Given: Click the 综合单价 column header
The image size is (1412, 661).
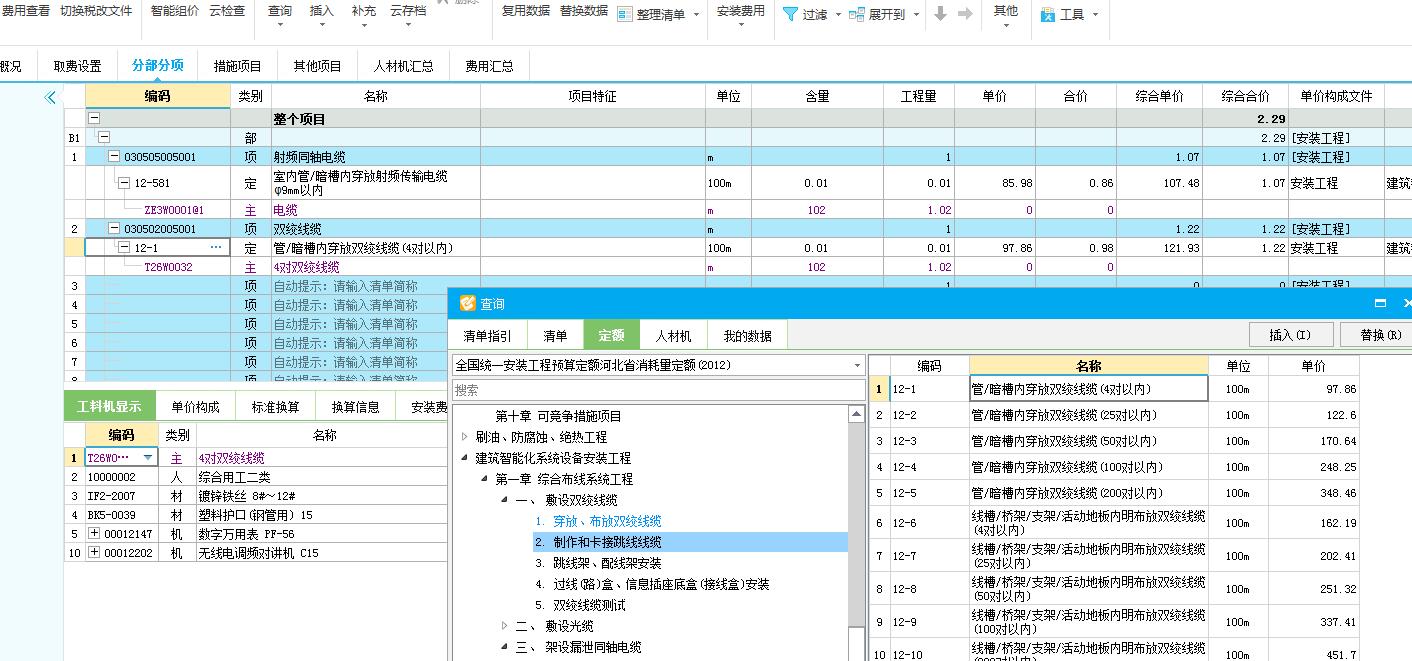Looking at the screenshot, I should [1160, 96].
